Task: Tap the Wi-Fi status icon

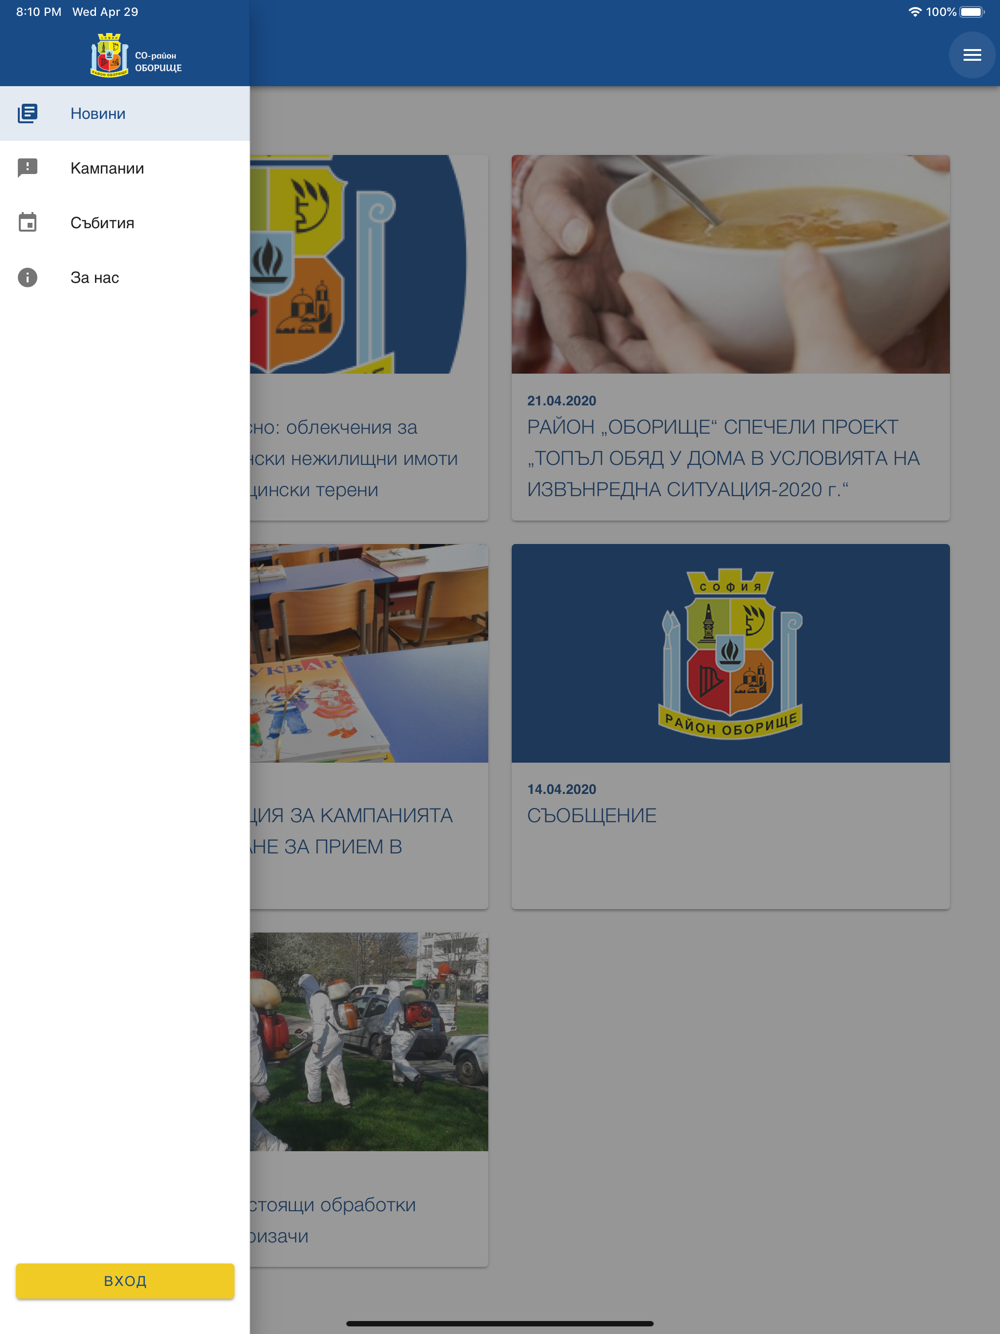Action: (x=914, y=12)
